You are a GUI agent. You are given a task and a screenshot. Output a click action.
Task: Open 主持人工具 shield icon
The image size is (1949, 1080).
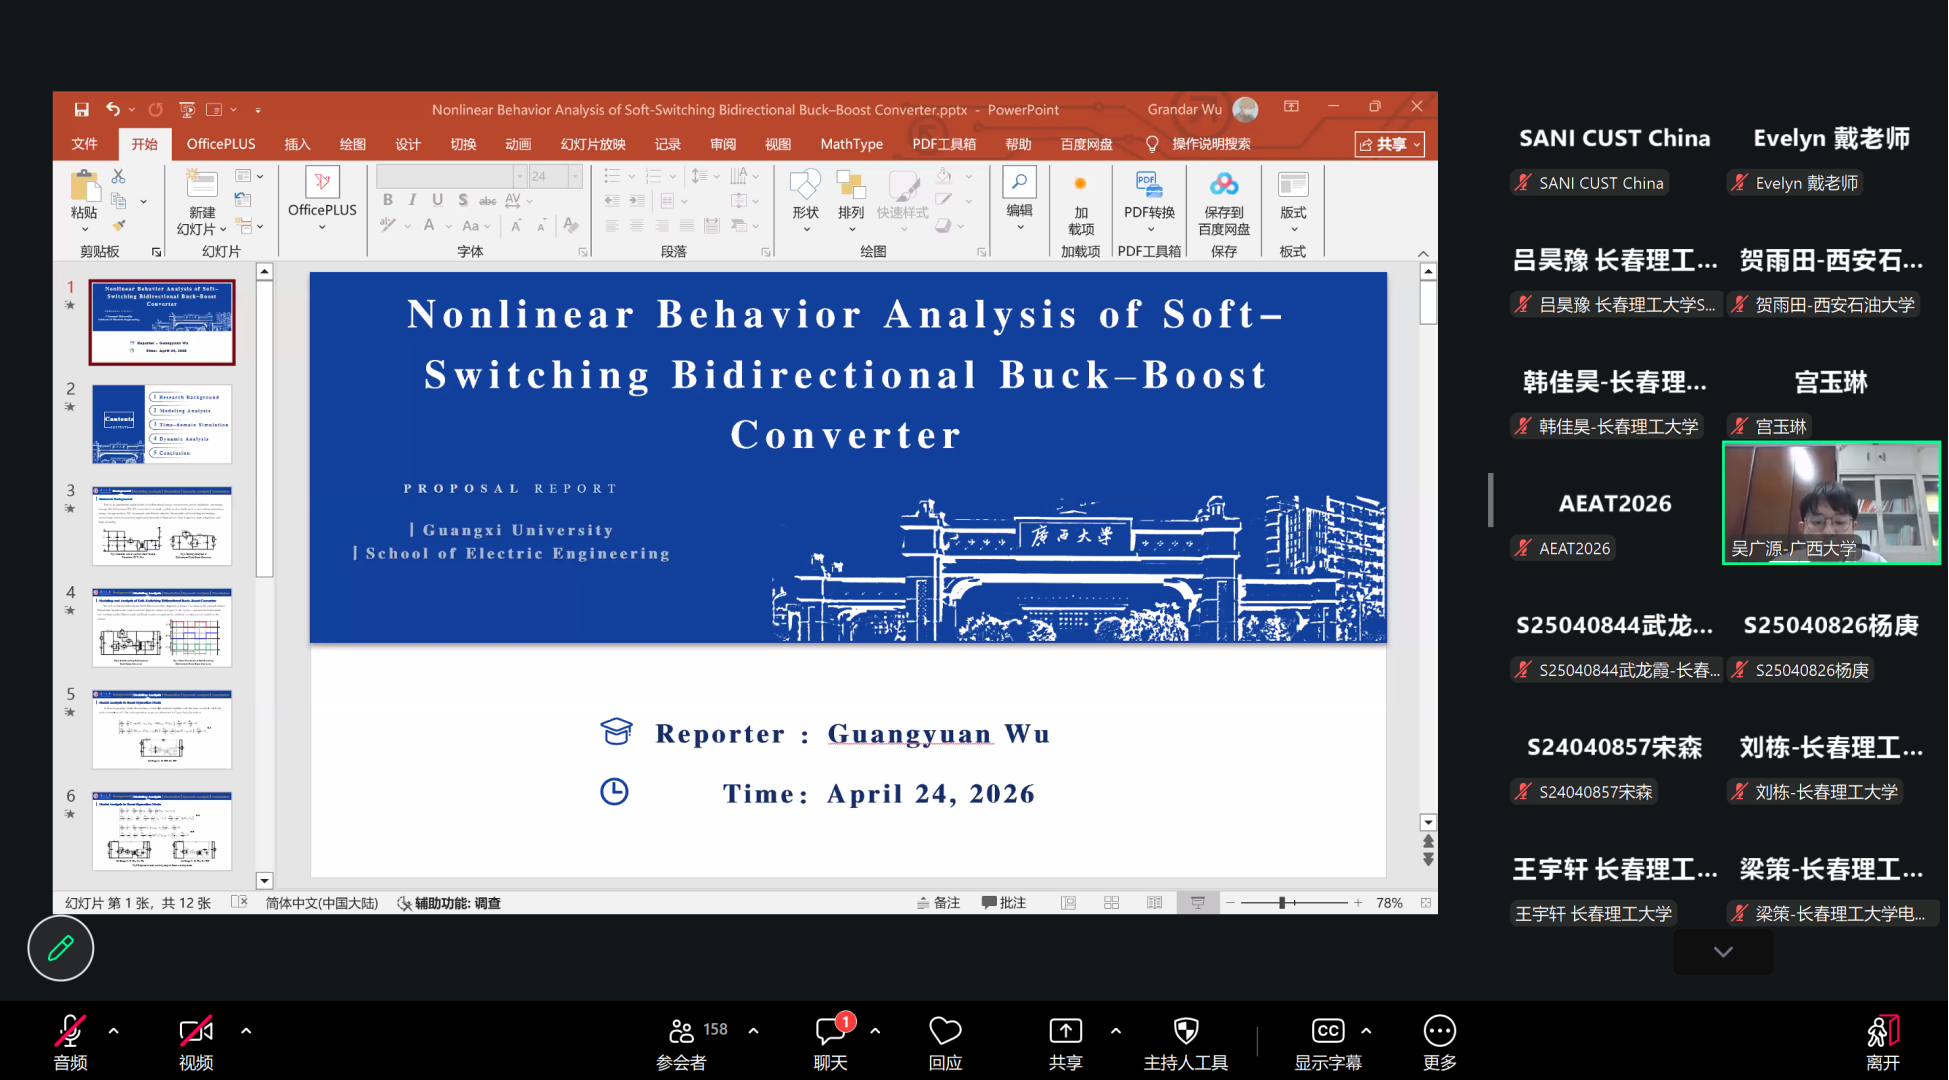[x=1185, y=1031]
